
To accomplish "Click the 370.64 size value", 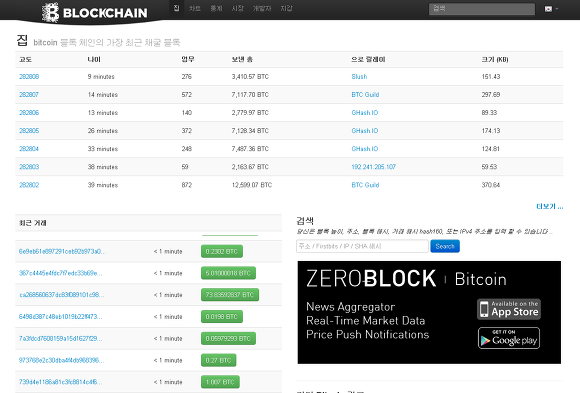I will click(491, 185).
